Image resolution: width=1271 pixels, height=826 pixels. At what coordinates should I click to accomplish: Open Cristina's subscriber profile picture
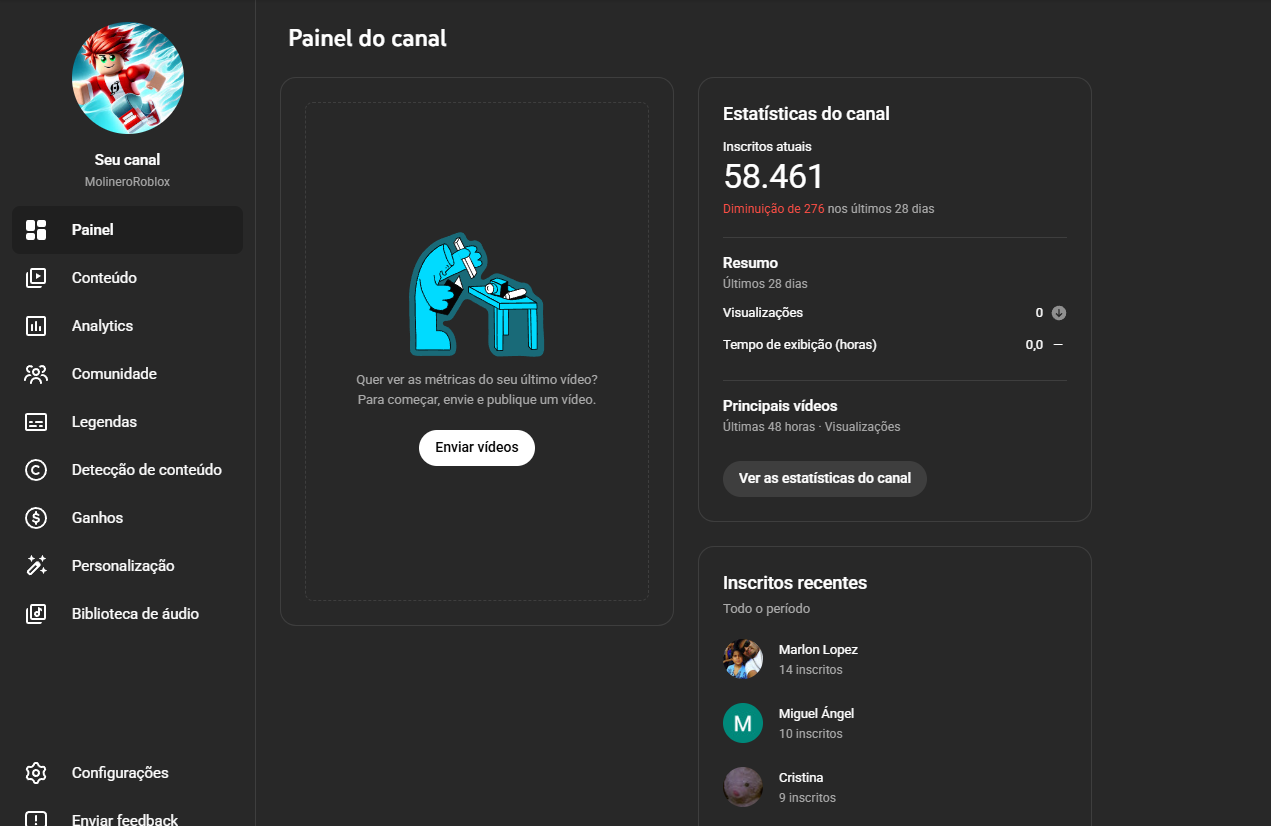(x=743, y=787)
